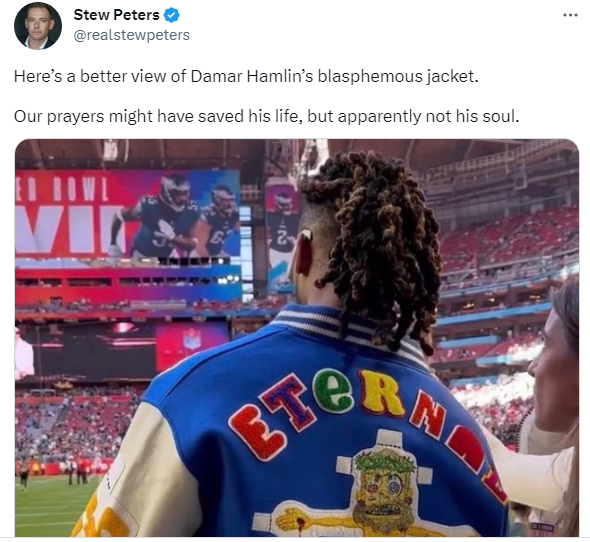Click the crown of thorns patch on jacket

pyautogui.click(x=386, y=462)
